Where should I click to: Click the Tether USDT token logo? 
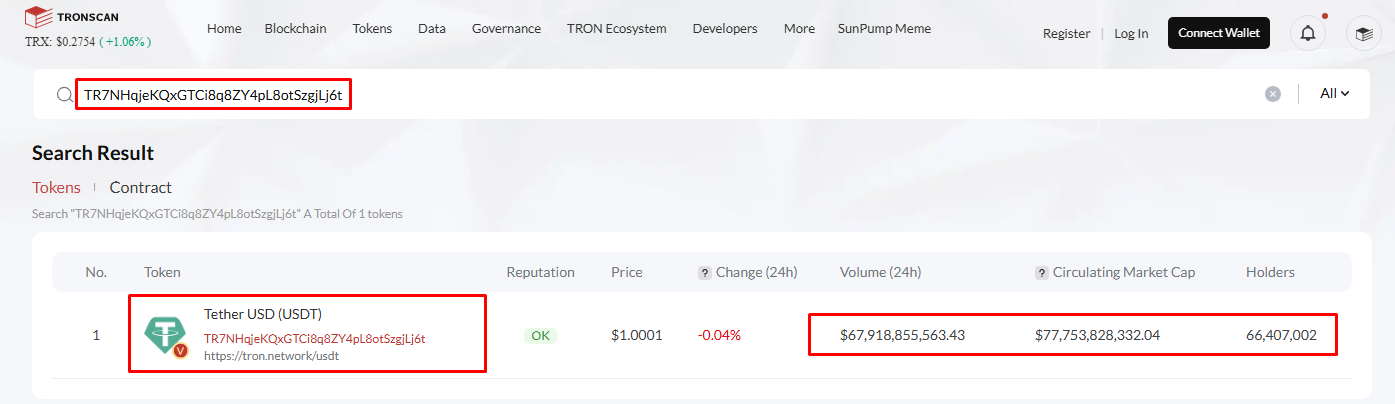(163, 335)
